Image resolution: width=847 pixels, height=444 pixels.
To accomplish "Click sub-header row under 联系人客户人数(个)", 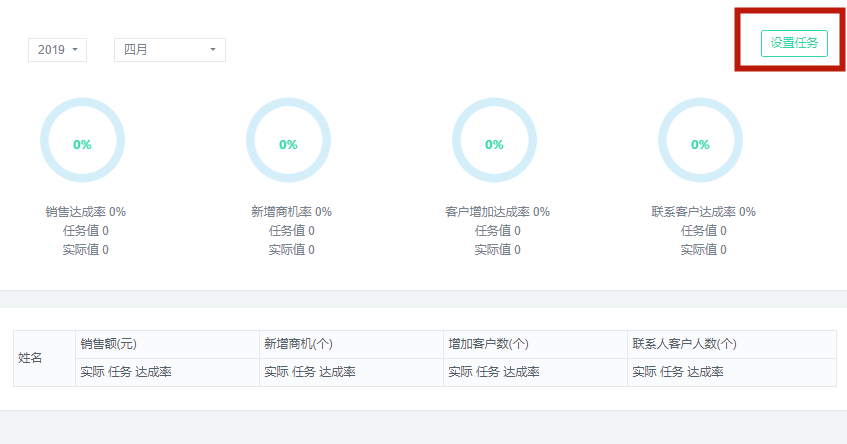I will (678, 372).
